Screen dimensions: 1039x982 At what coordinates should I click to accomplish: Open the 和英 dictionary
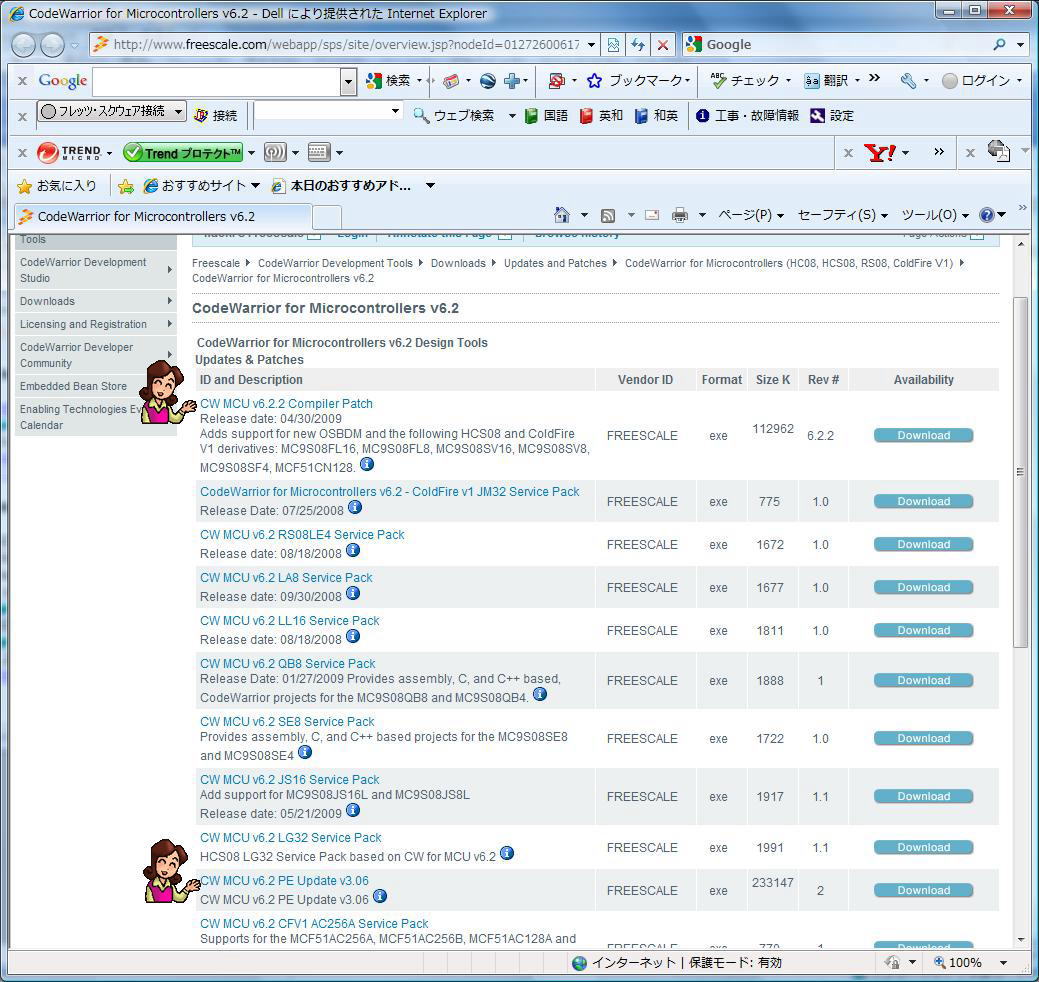click(x=657, y=116)
